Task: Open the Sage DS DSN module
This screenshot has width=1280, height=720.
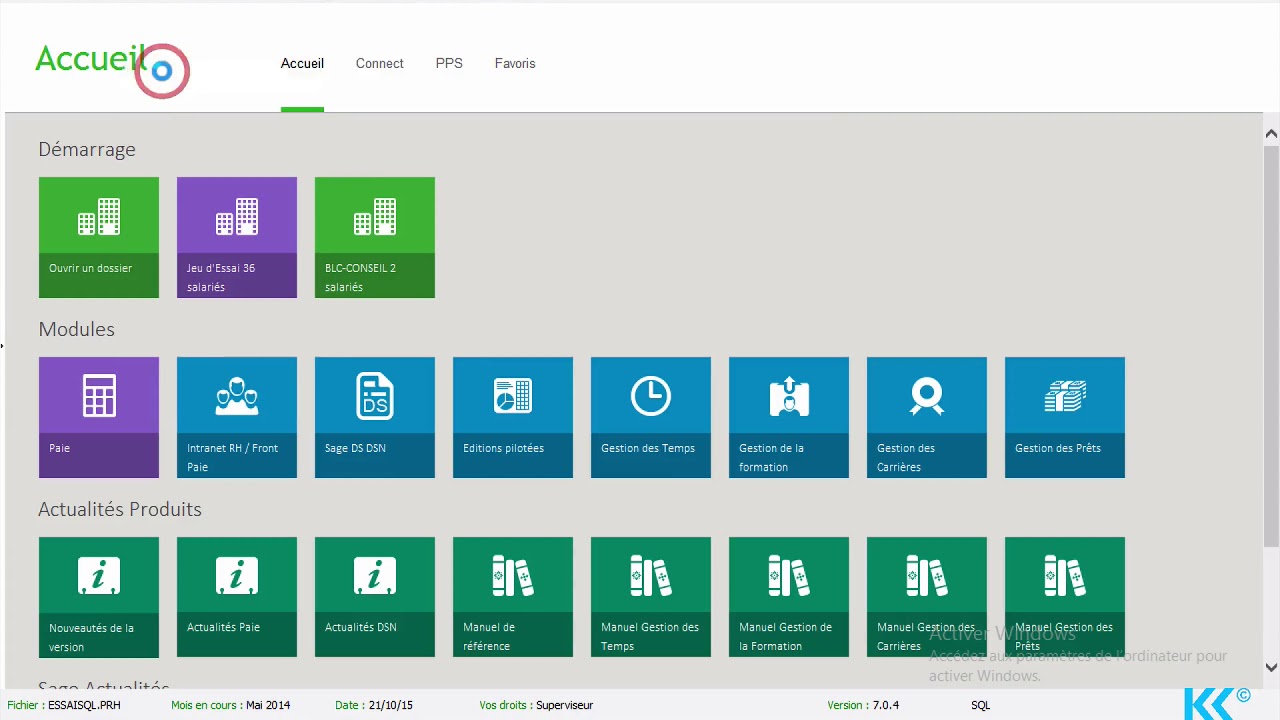Action: pos(374,417)
